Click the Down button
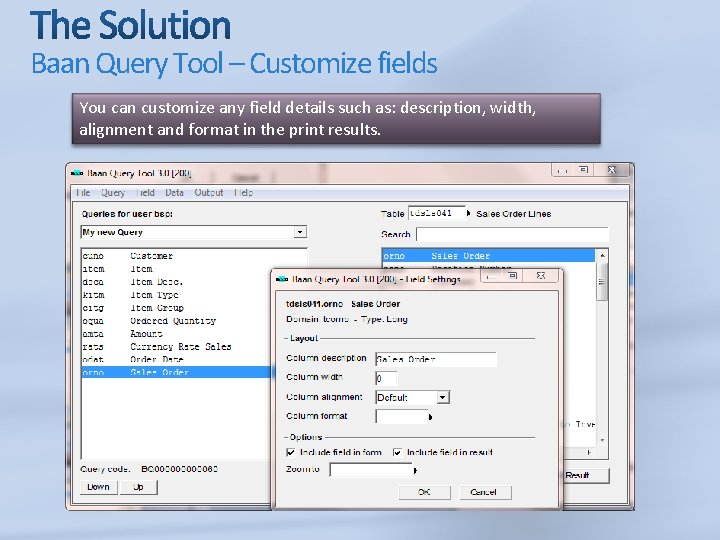 click(x=99, y=487)
